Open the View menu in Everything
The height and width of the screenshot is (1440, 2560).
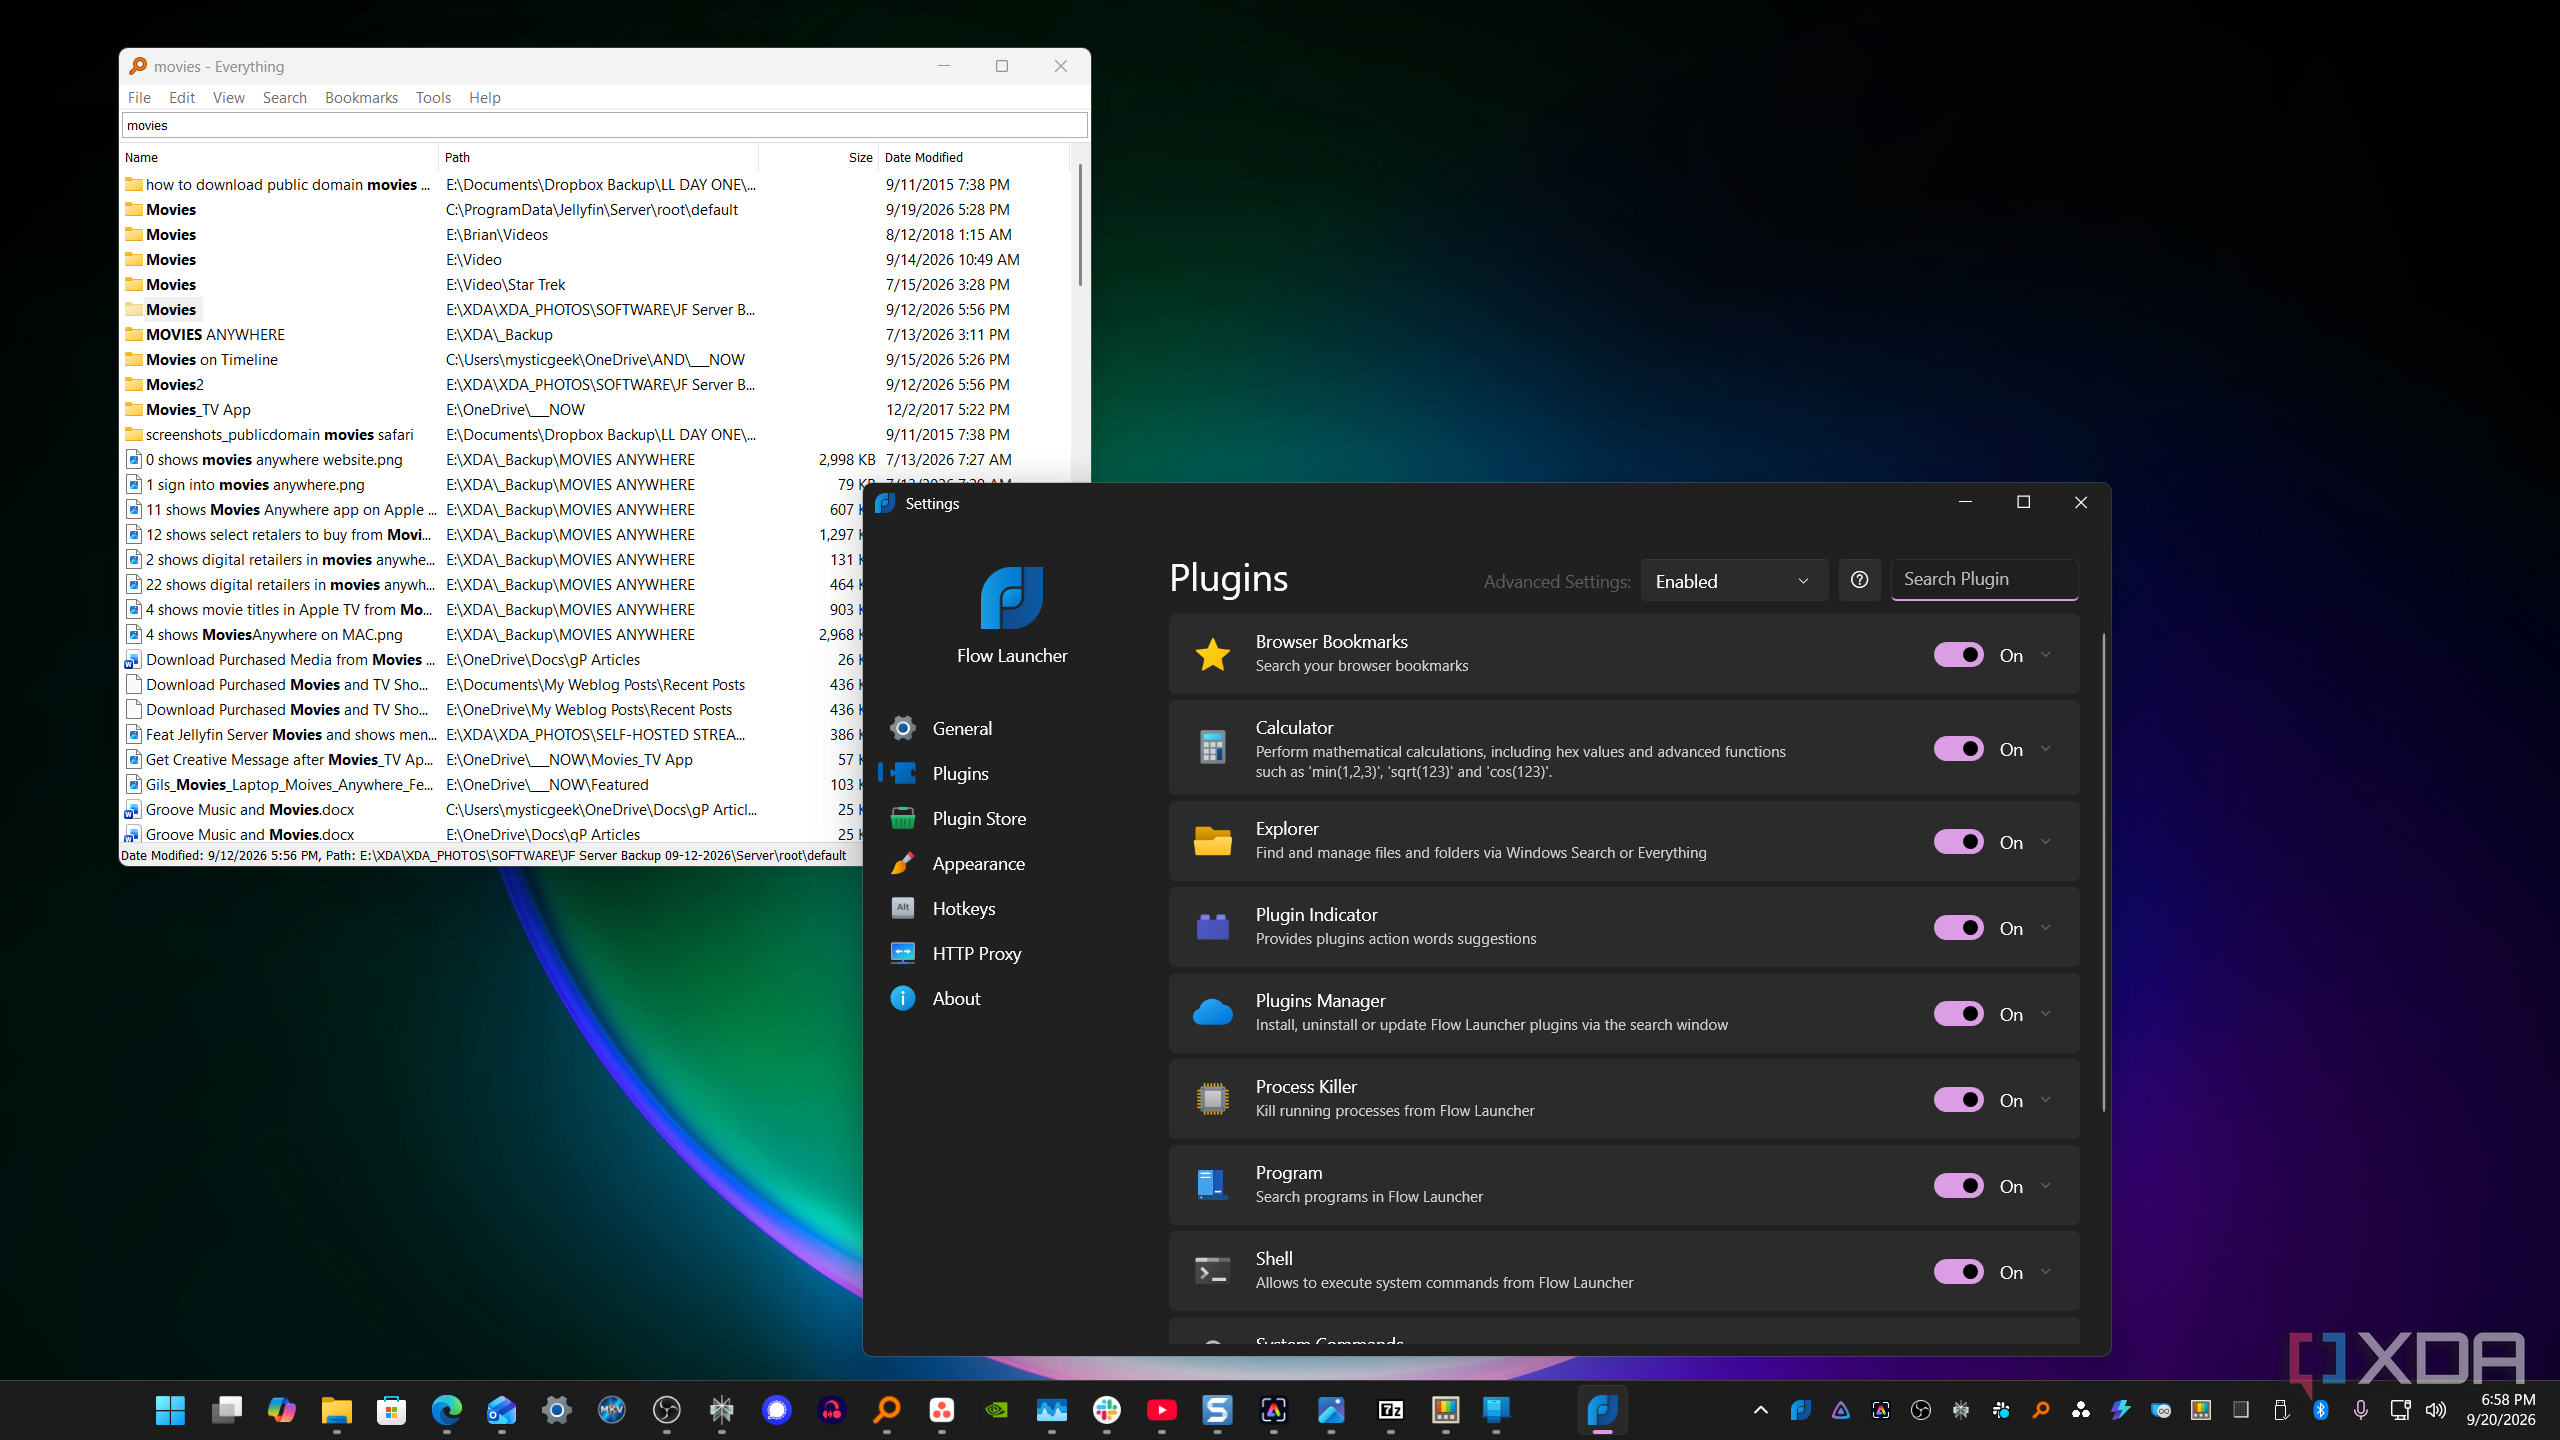tap(229, 97)
